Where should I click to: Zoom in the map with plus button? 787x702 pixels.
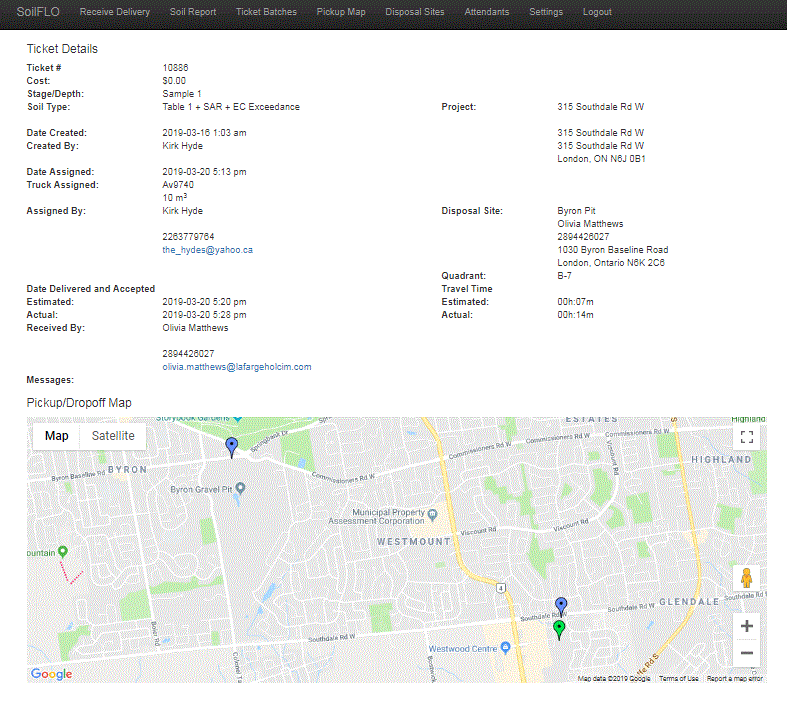point(746,626)
